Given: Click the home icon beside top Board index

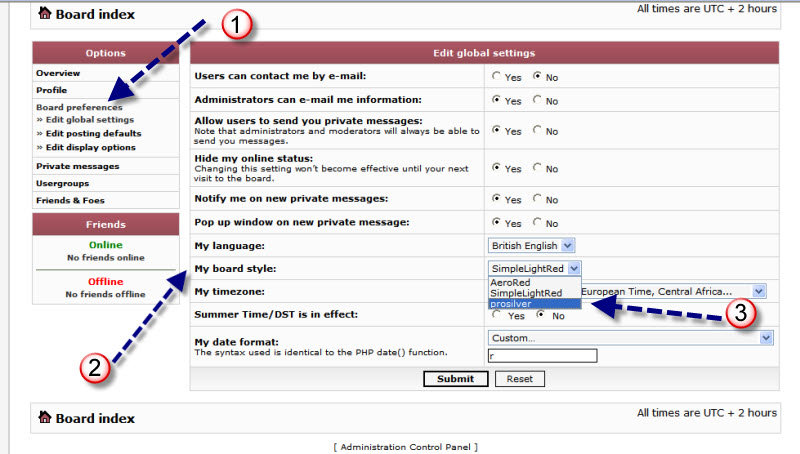Looking at the screenshot, I should click(45, 14).
